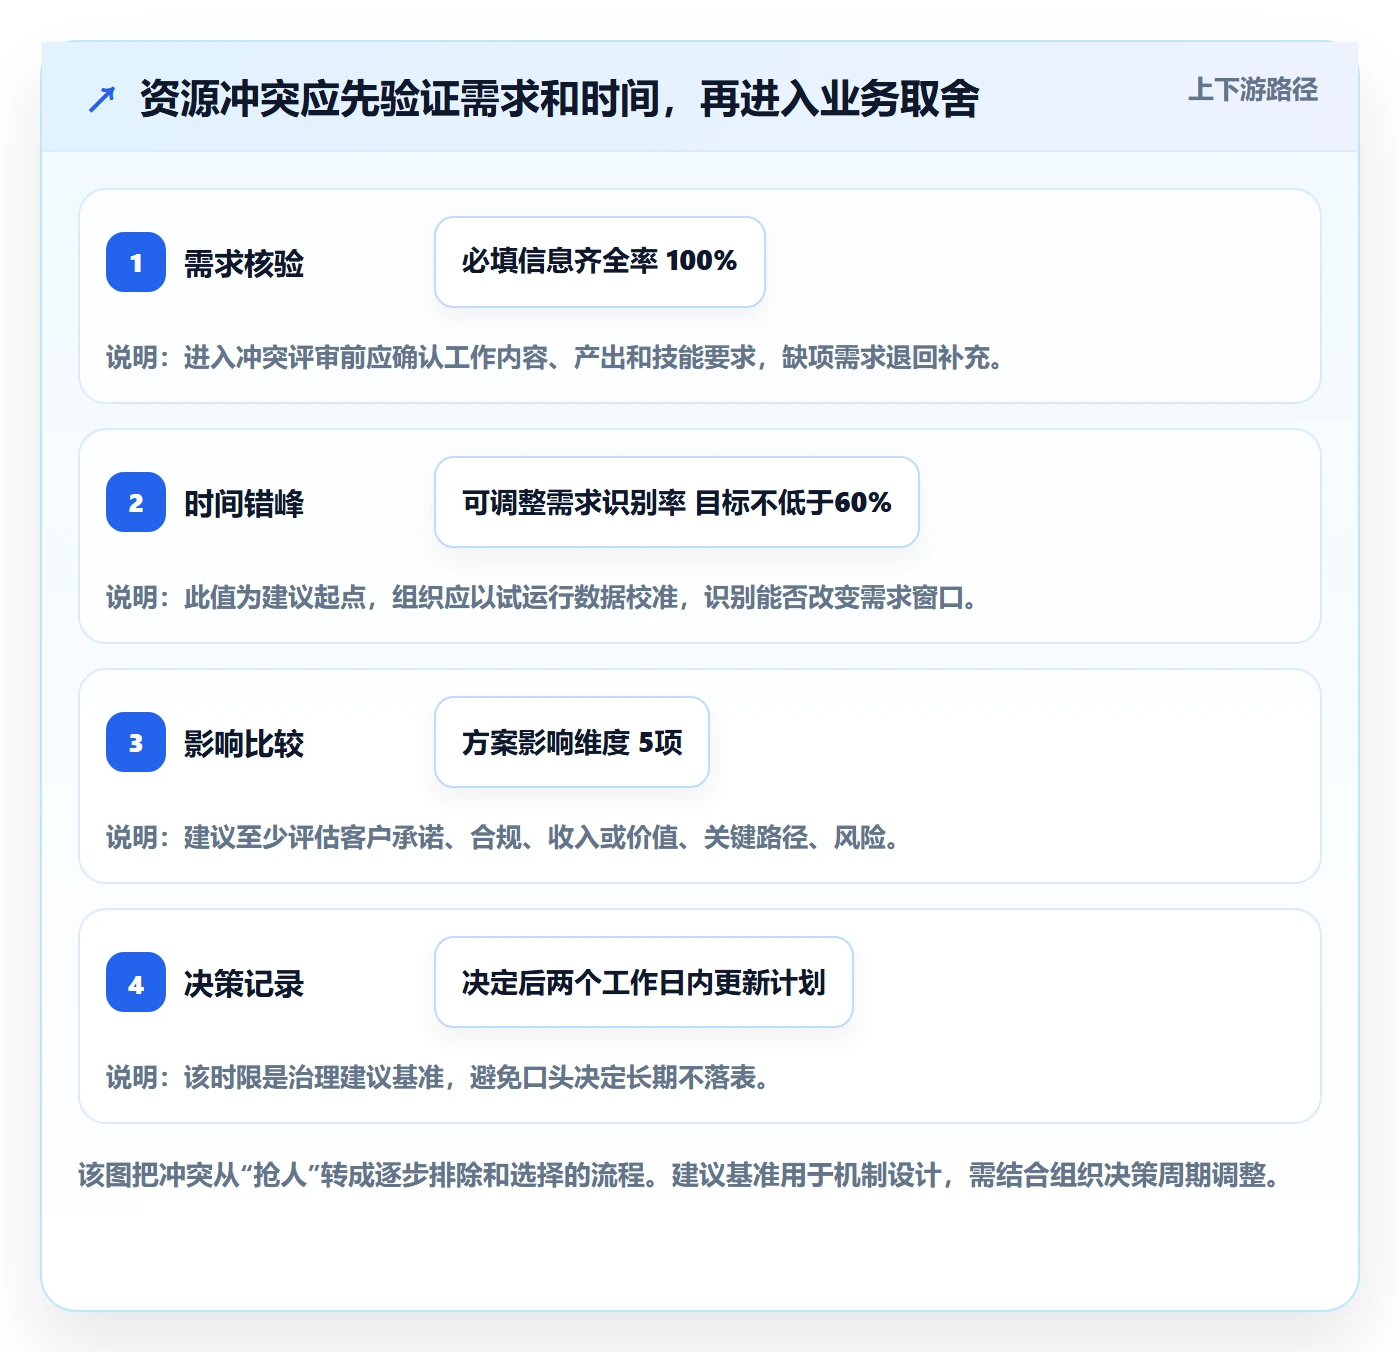Click the arrow icon beside the title

(102, 99)
